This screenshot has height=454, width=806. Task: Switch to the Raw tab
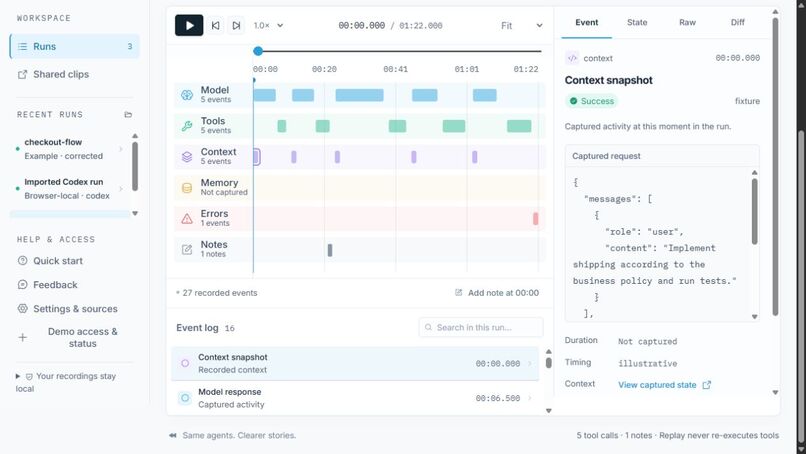click(x=687, y=23)
